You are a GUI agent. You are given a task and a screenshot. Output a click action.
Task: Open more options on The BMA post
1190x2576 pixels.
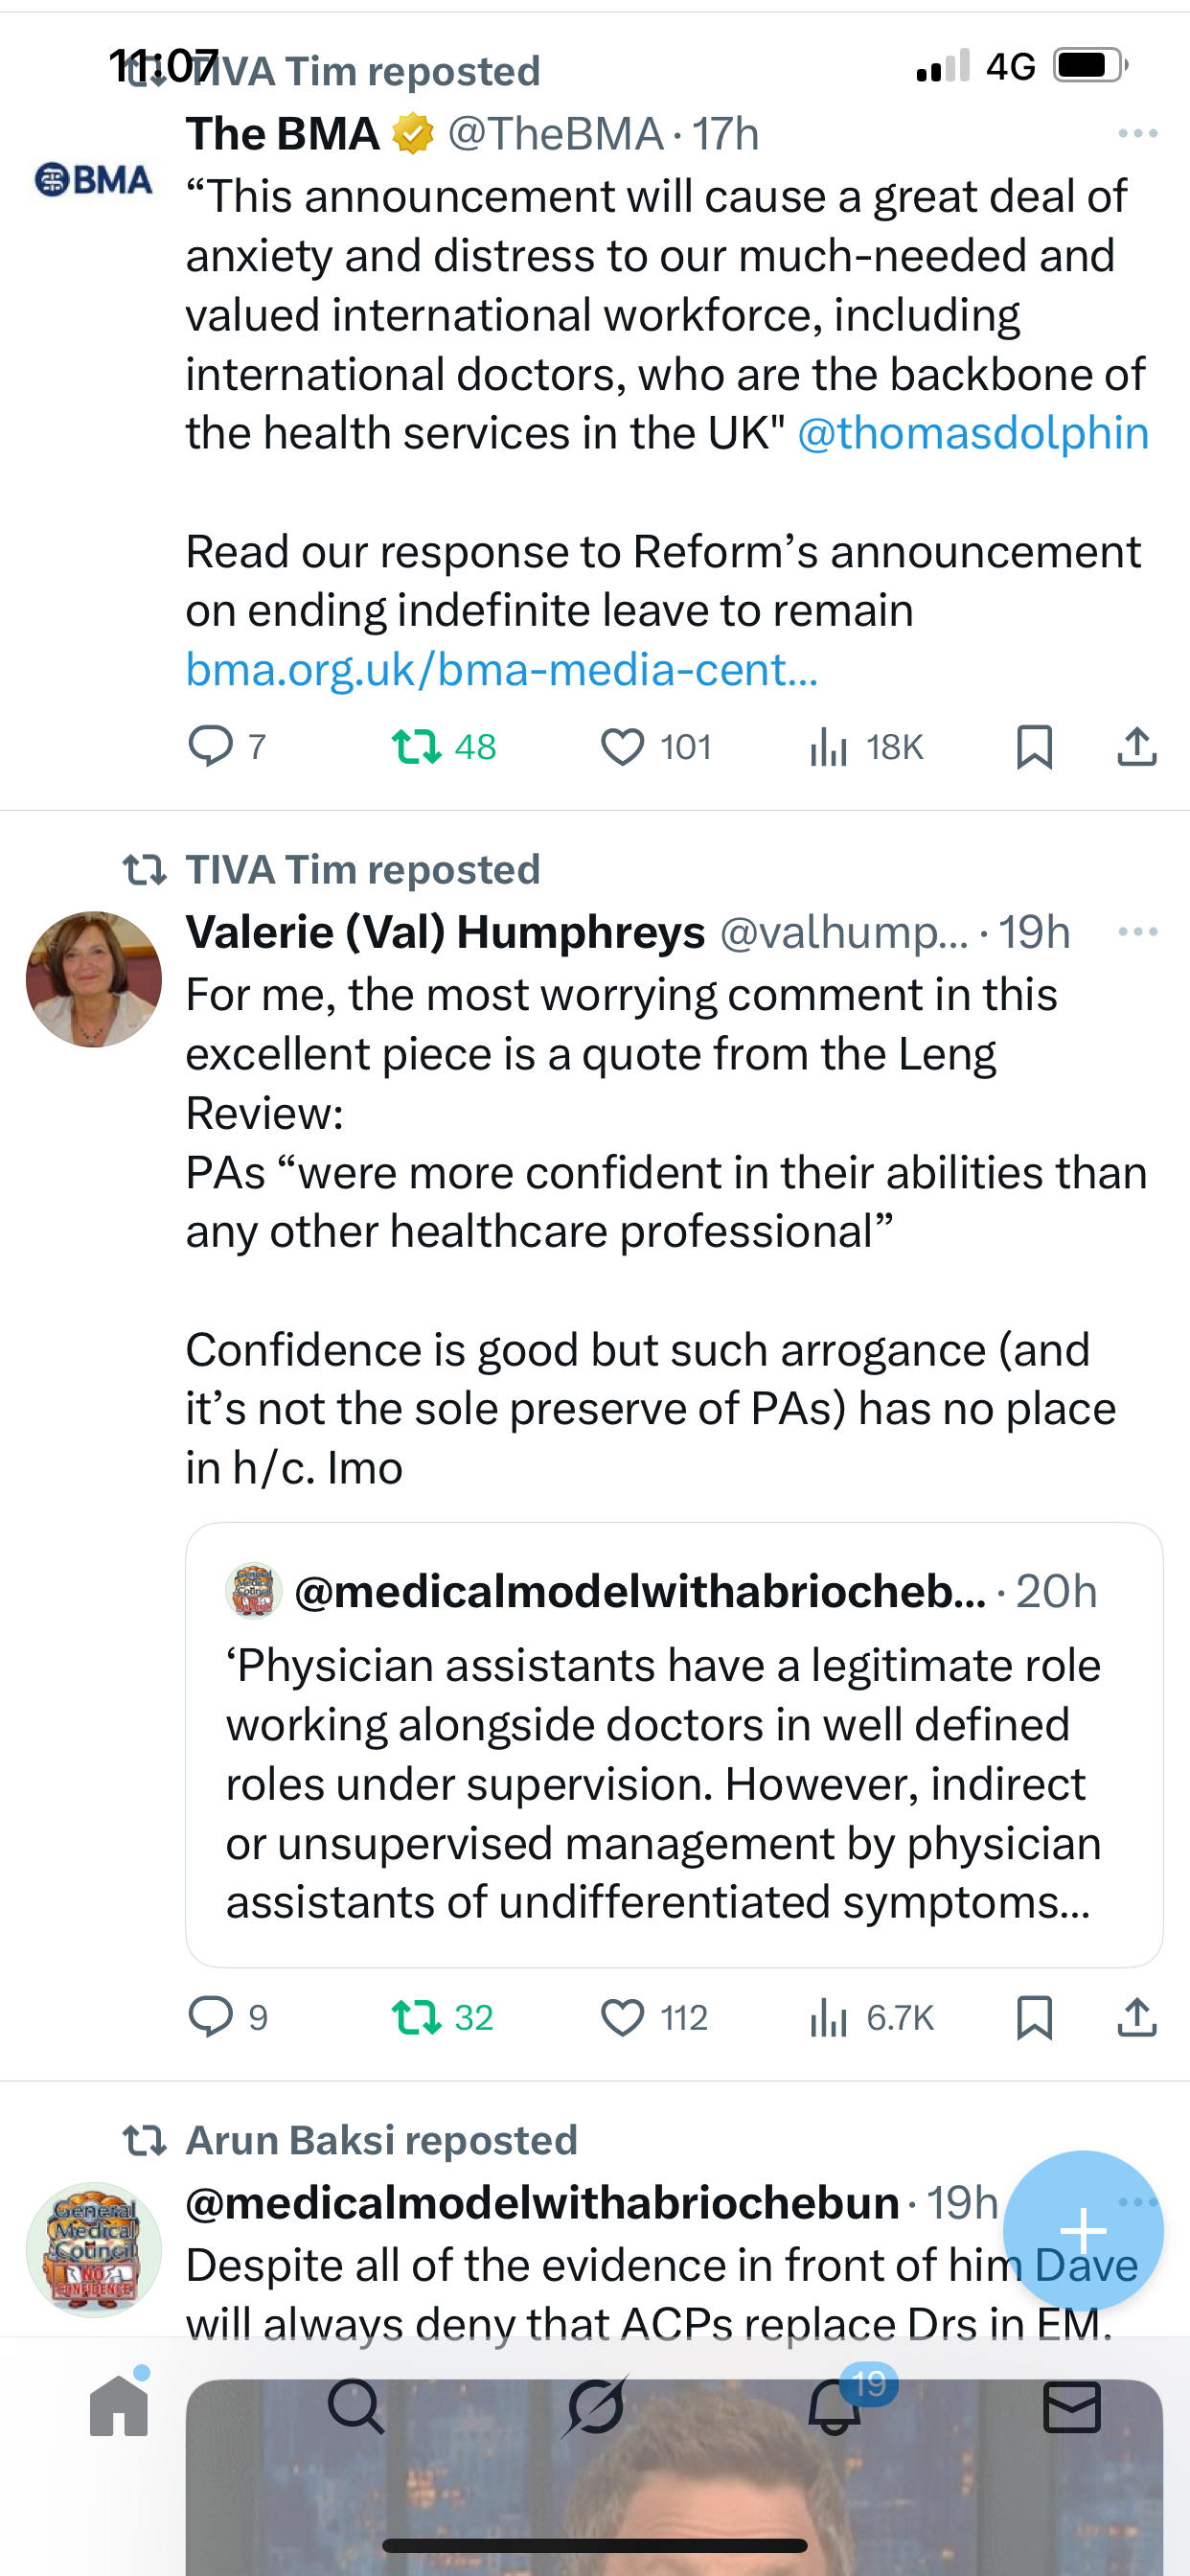1137,134
